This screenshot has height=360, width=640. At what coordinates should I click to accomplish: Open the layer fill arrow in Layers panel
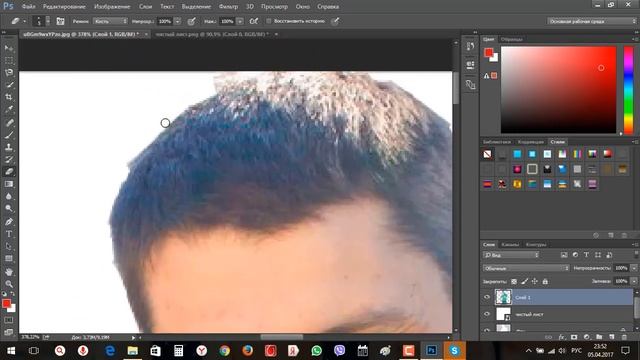click(634, 282)
